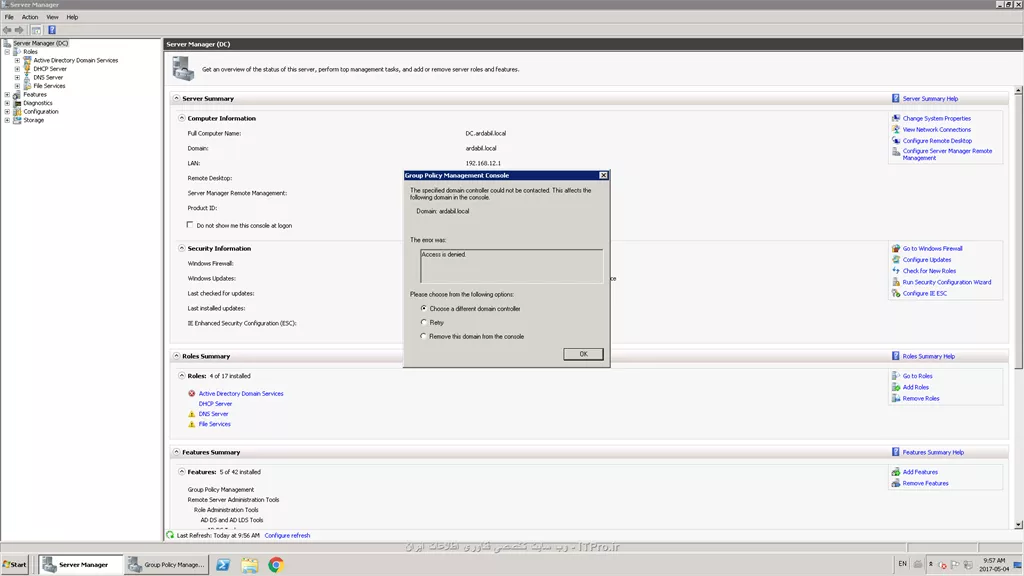Image resolution: width=1024 pixels, height=576 pixels.
Task: Go back using the toolbar Back arrow
Action: [x=7, y=30]
